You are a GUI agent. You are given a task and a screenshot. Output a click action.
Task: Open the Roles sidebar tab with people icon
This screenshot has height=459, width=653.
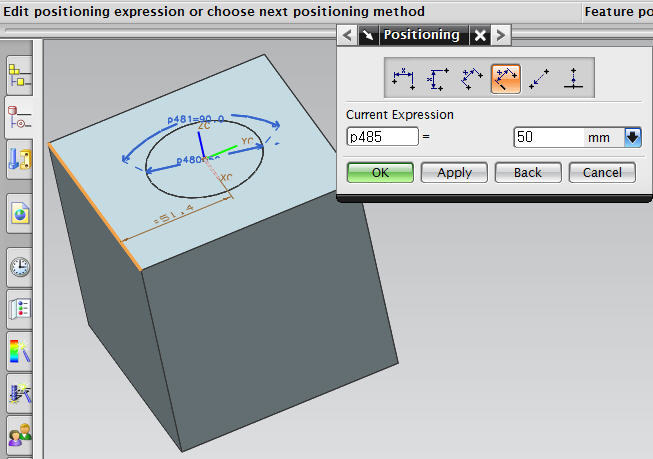(20, 435)
